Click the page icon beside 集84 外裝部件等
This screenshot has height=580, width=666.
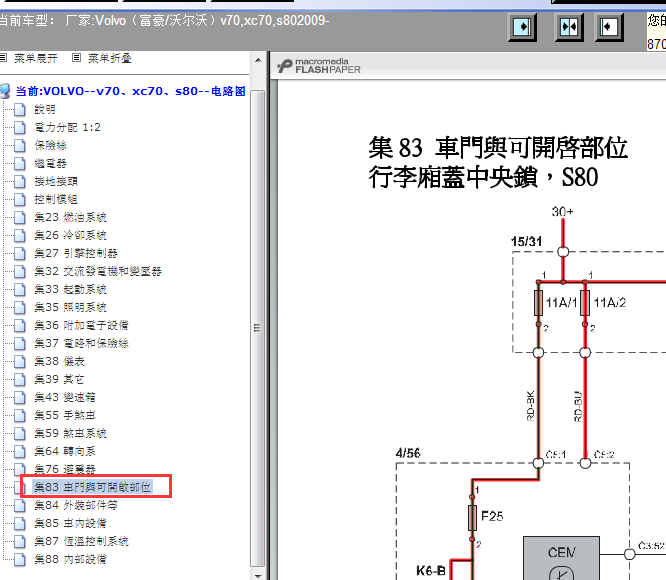point(20,505)
